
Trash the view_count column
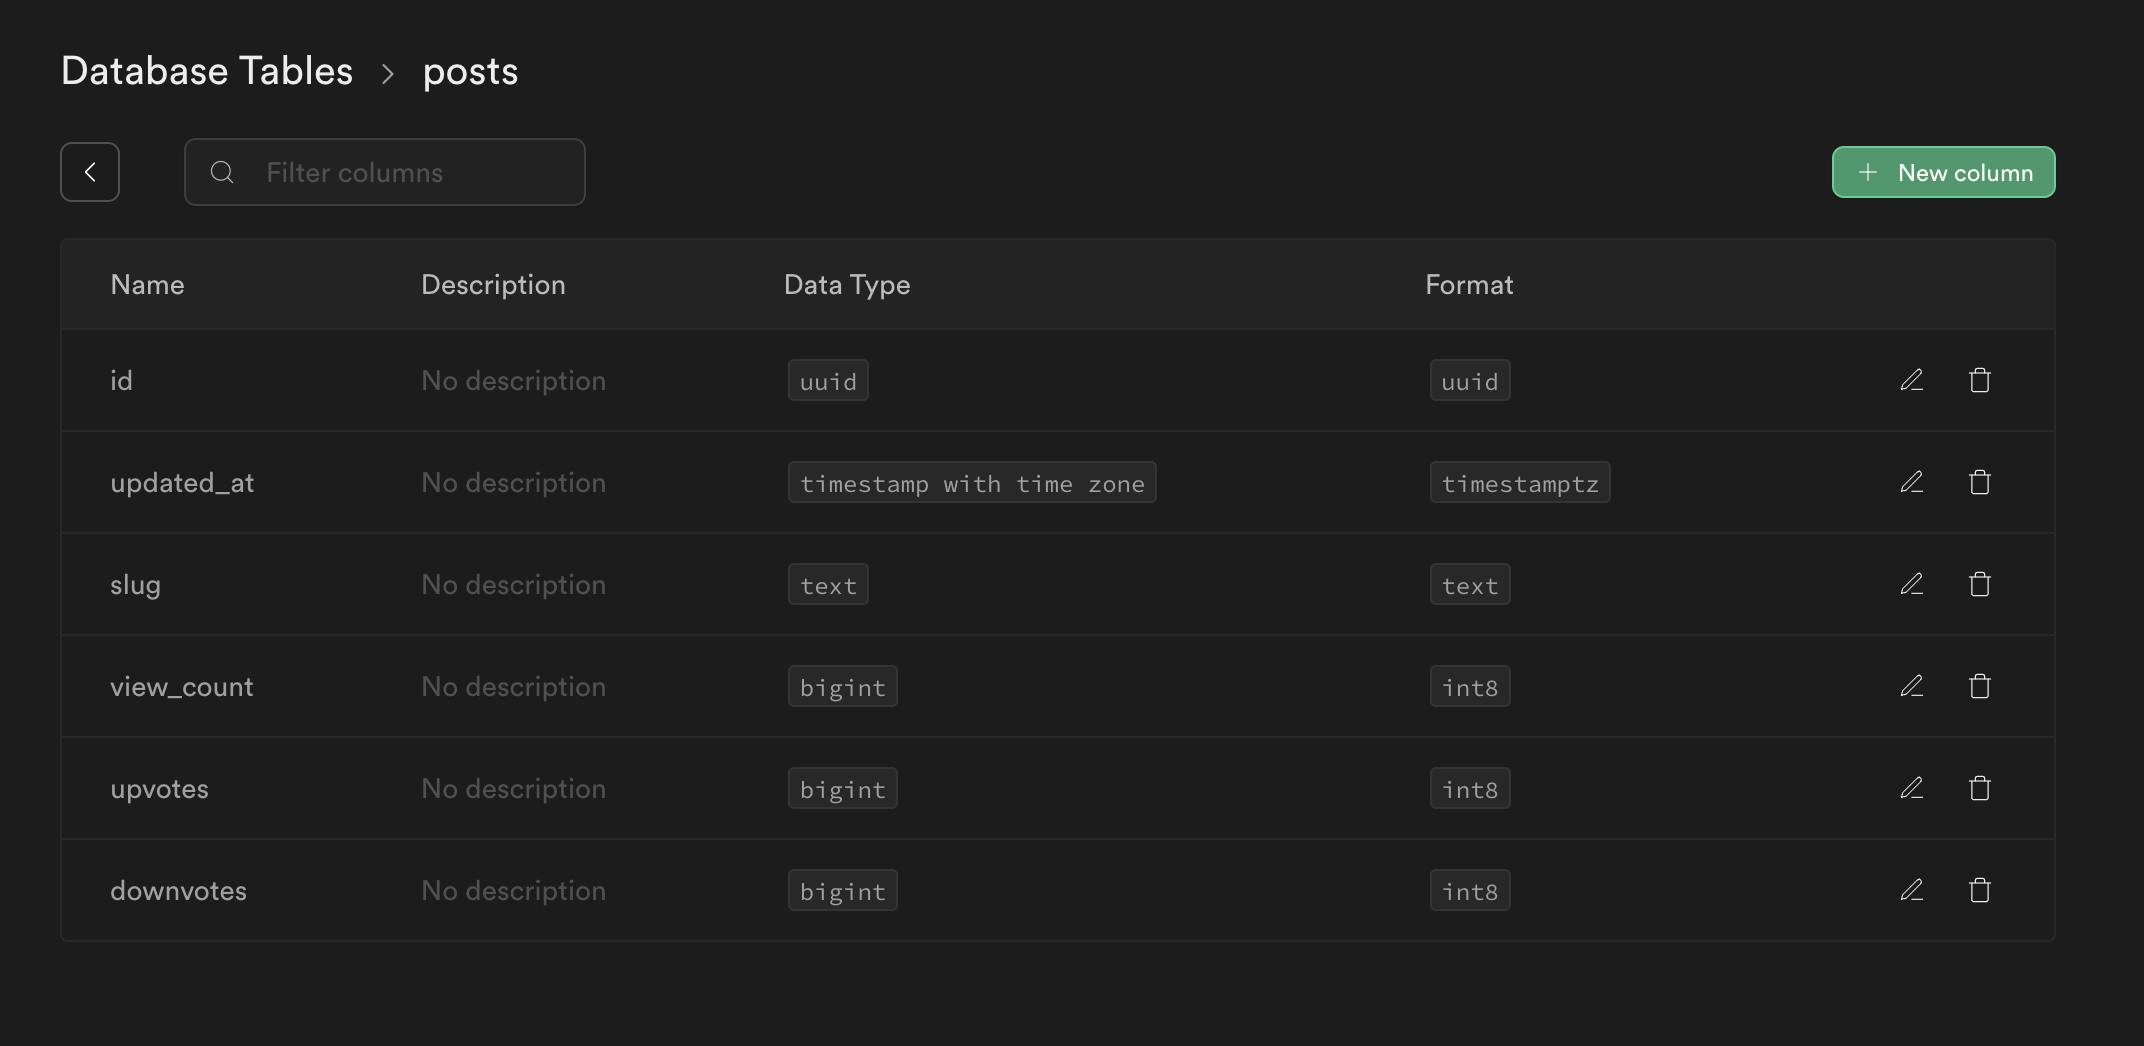[x=1979, y=686]
